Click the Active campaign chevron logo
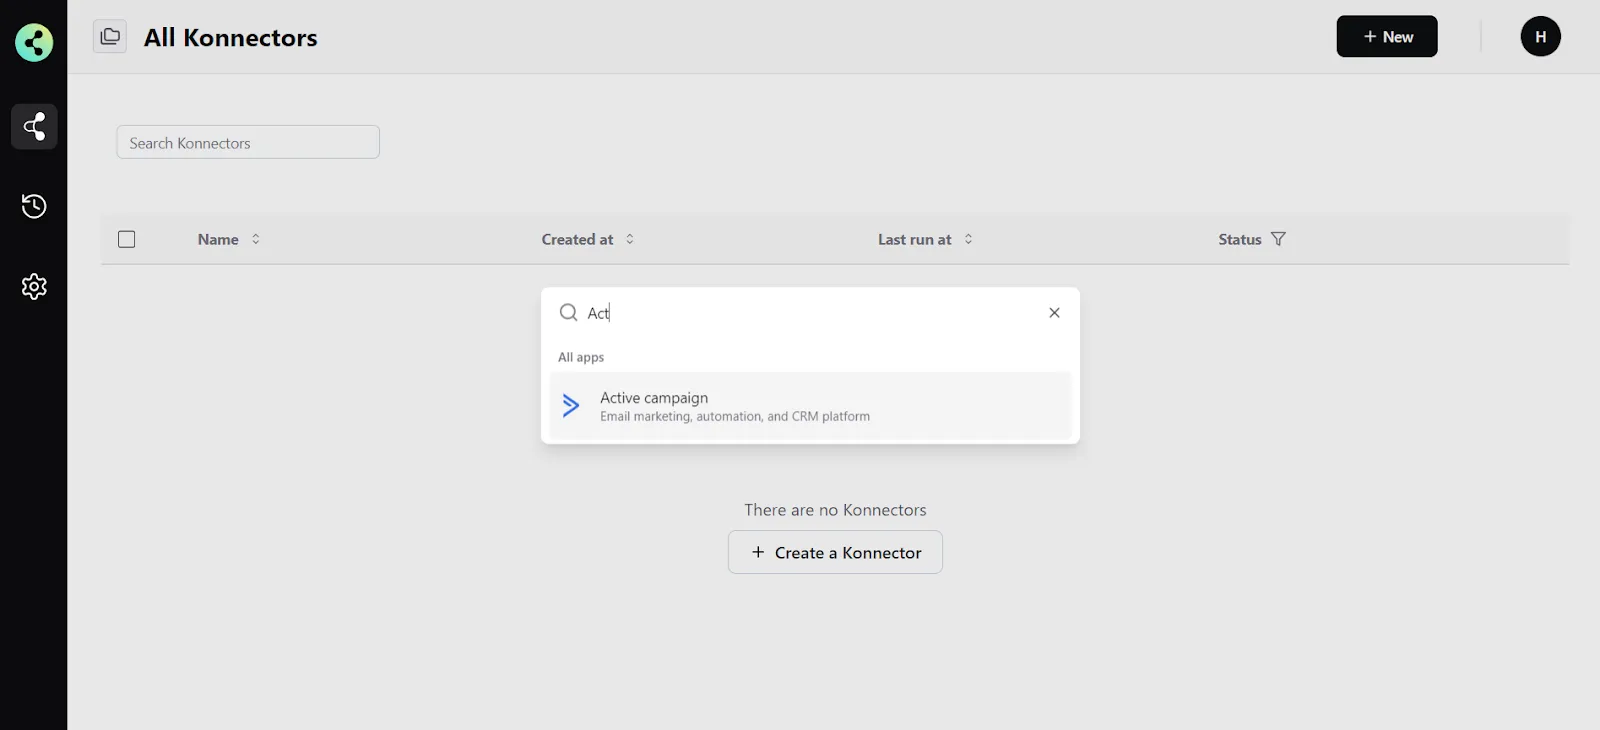The width and height of the screenshot is (1600, 730). [571, 405]
